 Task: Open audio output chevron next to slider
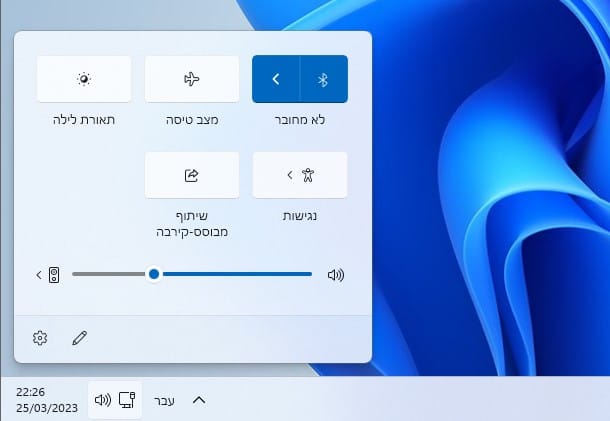39,275
